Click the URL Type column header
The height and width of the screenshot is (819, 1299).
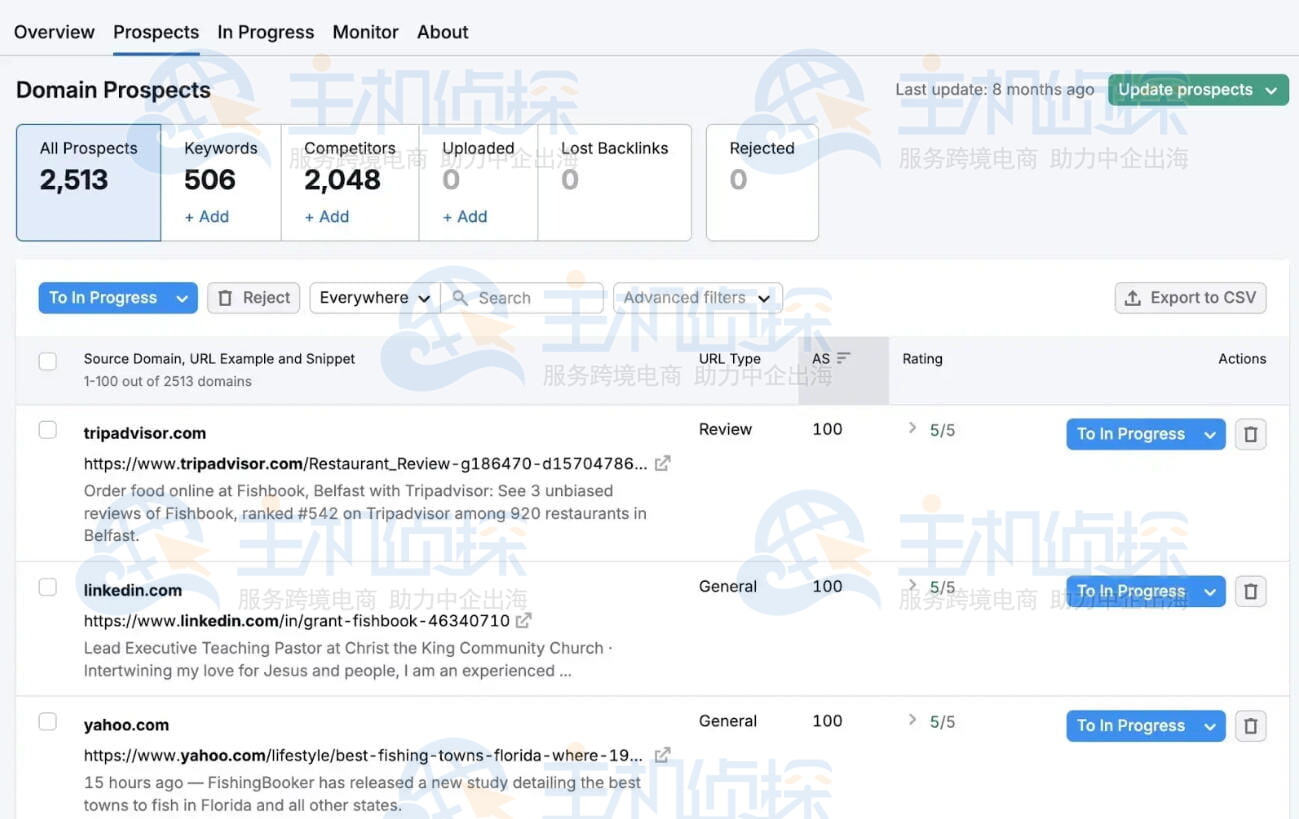730,359
